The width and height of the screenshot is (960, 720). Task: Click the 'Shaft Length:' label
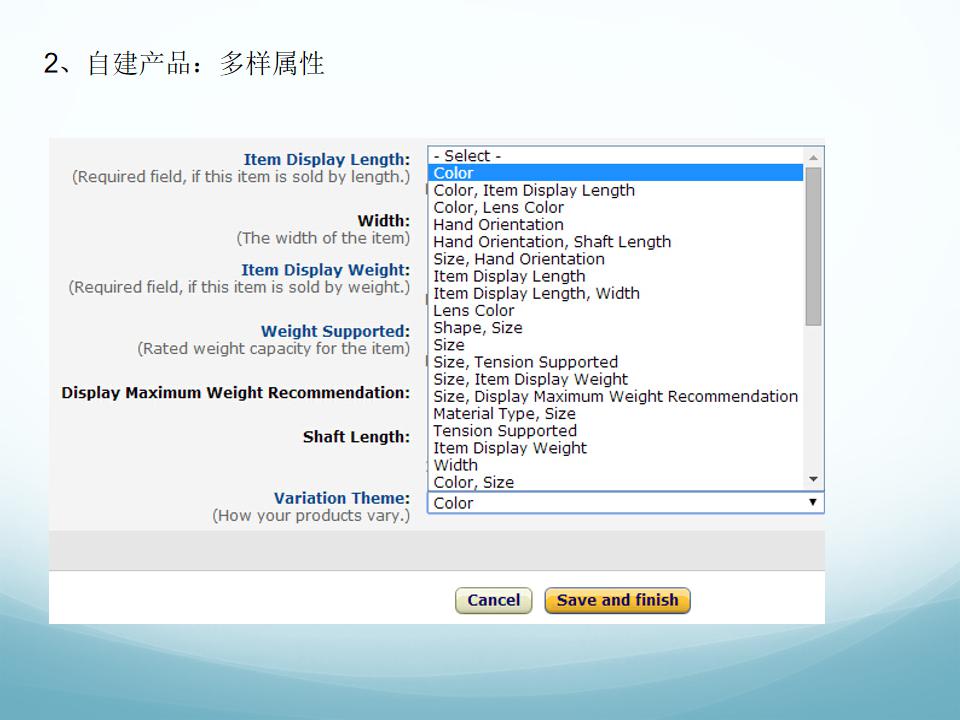coord(356,437)
